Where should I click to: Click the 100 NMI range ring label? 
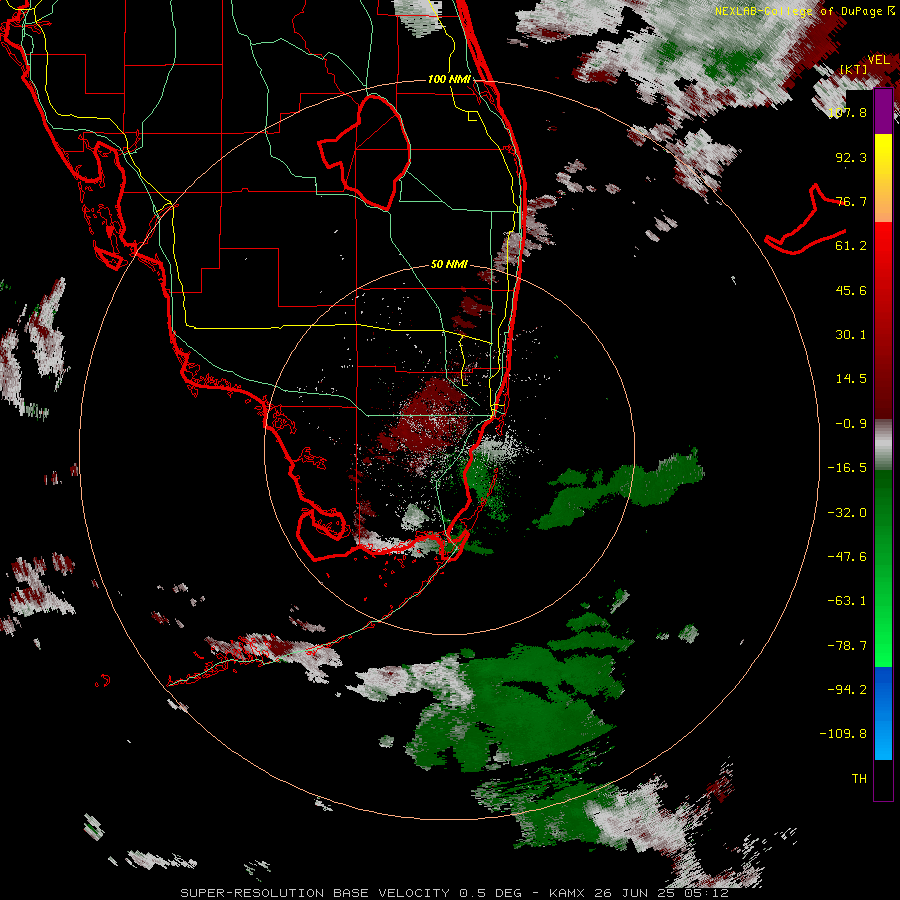point(449,79)
